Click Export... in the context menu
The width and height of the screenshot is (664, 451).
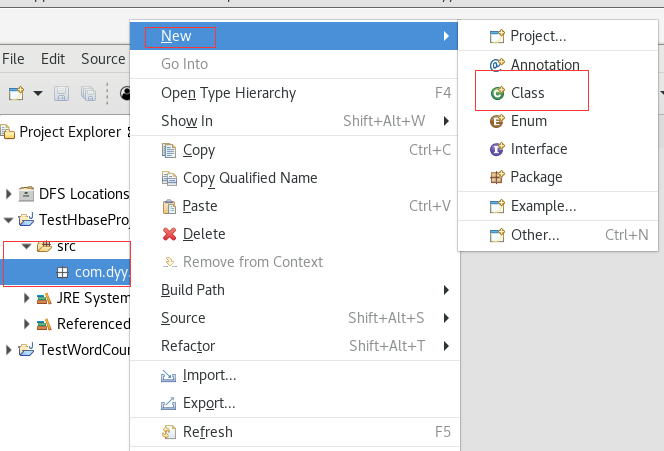click(x=294, y=403)
